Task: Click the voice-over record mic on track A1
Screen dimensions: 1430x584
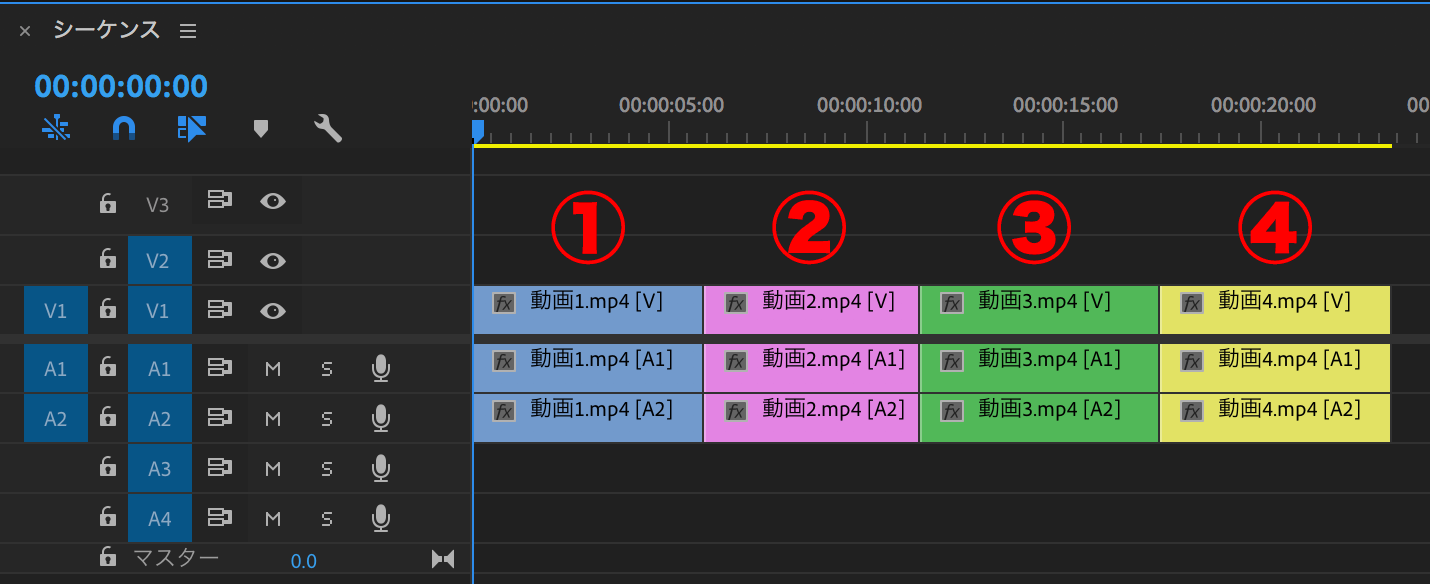Action: point(380,367)
